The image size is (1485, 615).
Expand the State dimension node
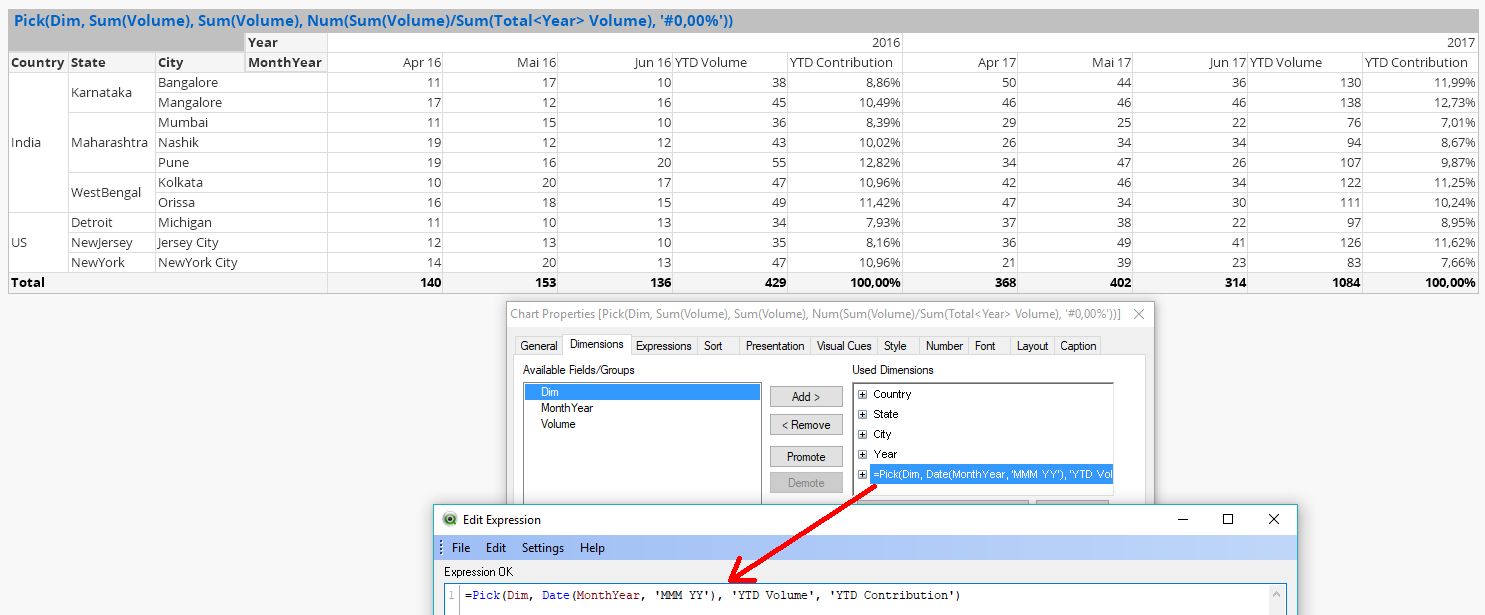[x=862, y=414]
